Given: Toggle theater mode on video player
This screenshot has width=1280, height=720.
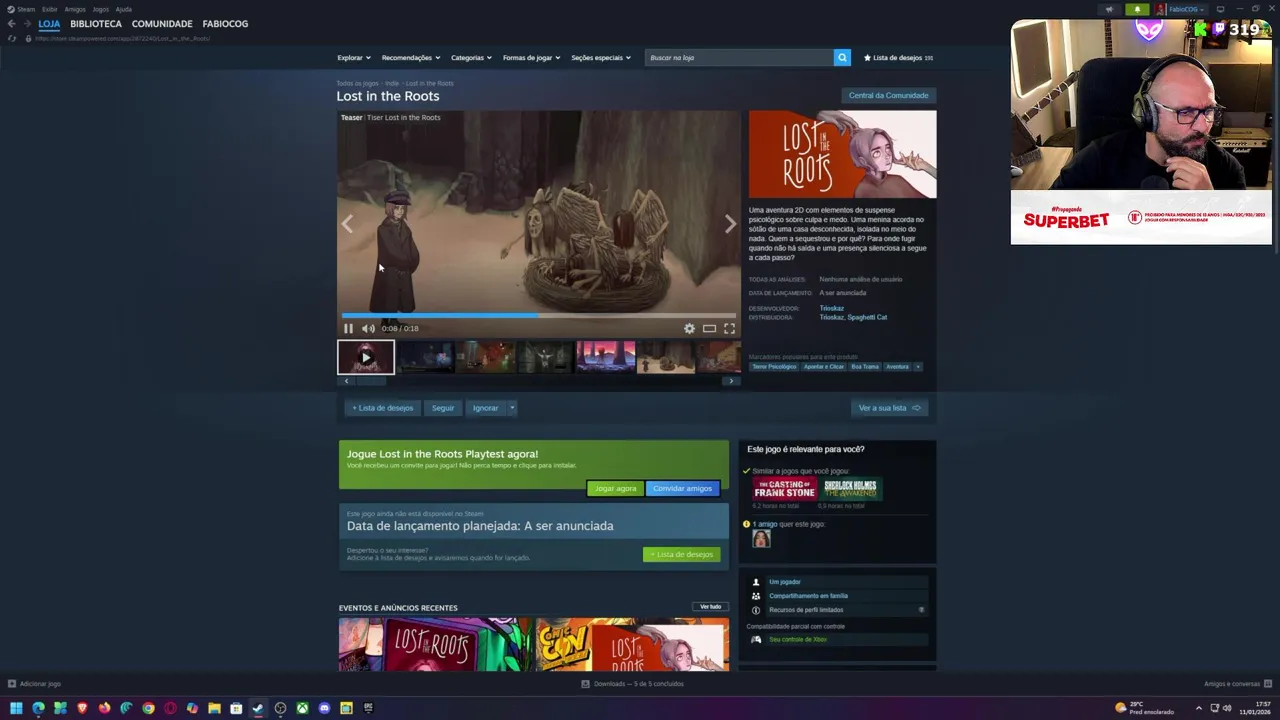Looking at the screenshot, I should click(709, 328).
